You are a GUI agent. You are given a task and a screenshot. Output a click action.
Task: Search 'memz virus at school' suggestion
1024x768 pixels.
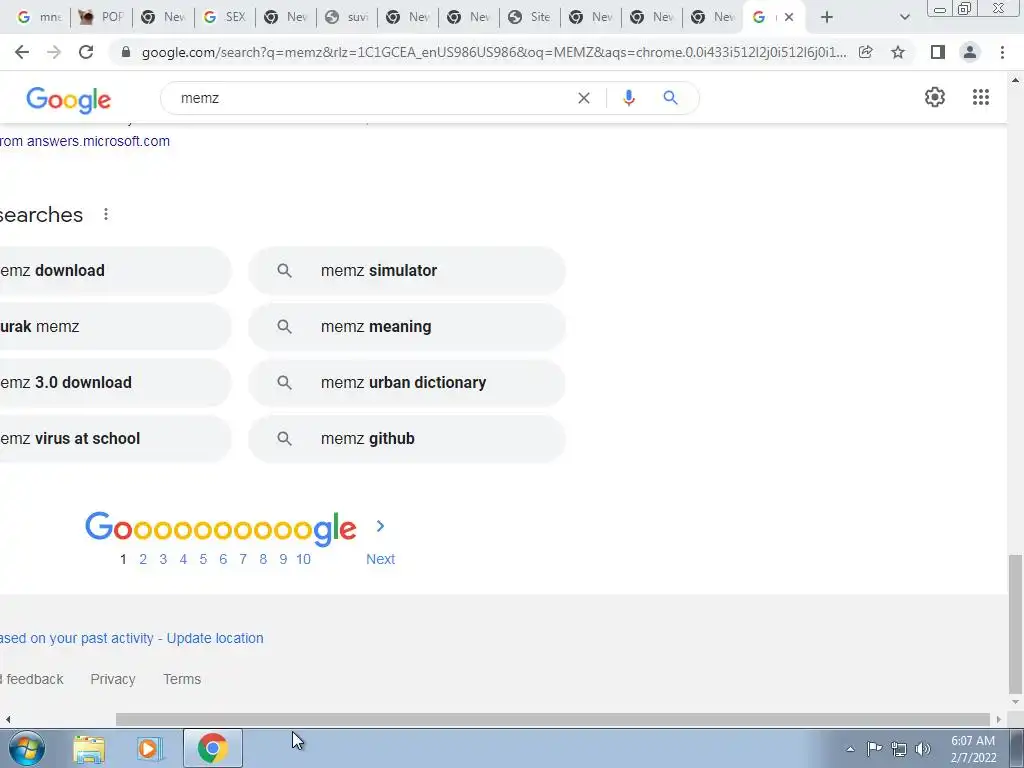click(x=116, y=439)
